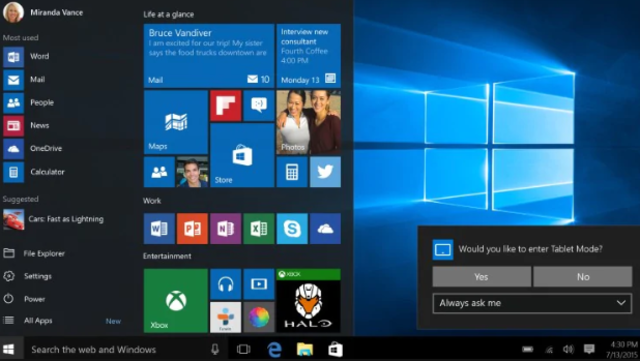Open the Groove Music headphones tile

pyautogui.click(x=226, y=284)
